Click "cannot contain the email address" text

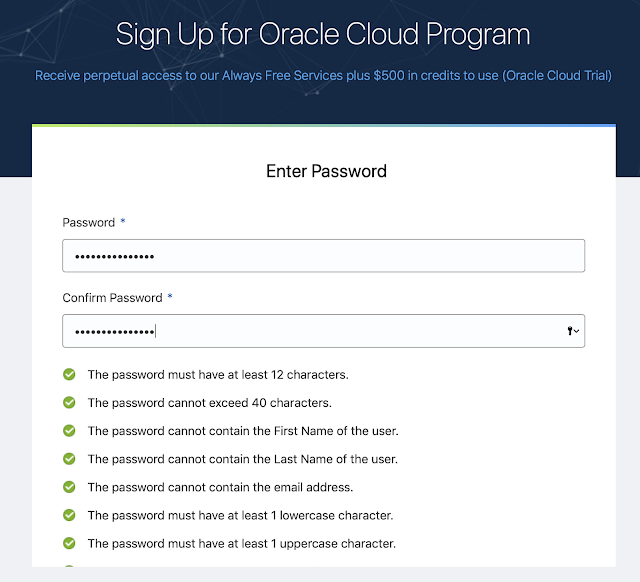(x=220, y=487)
